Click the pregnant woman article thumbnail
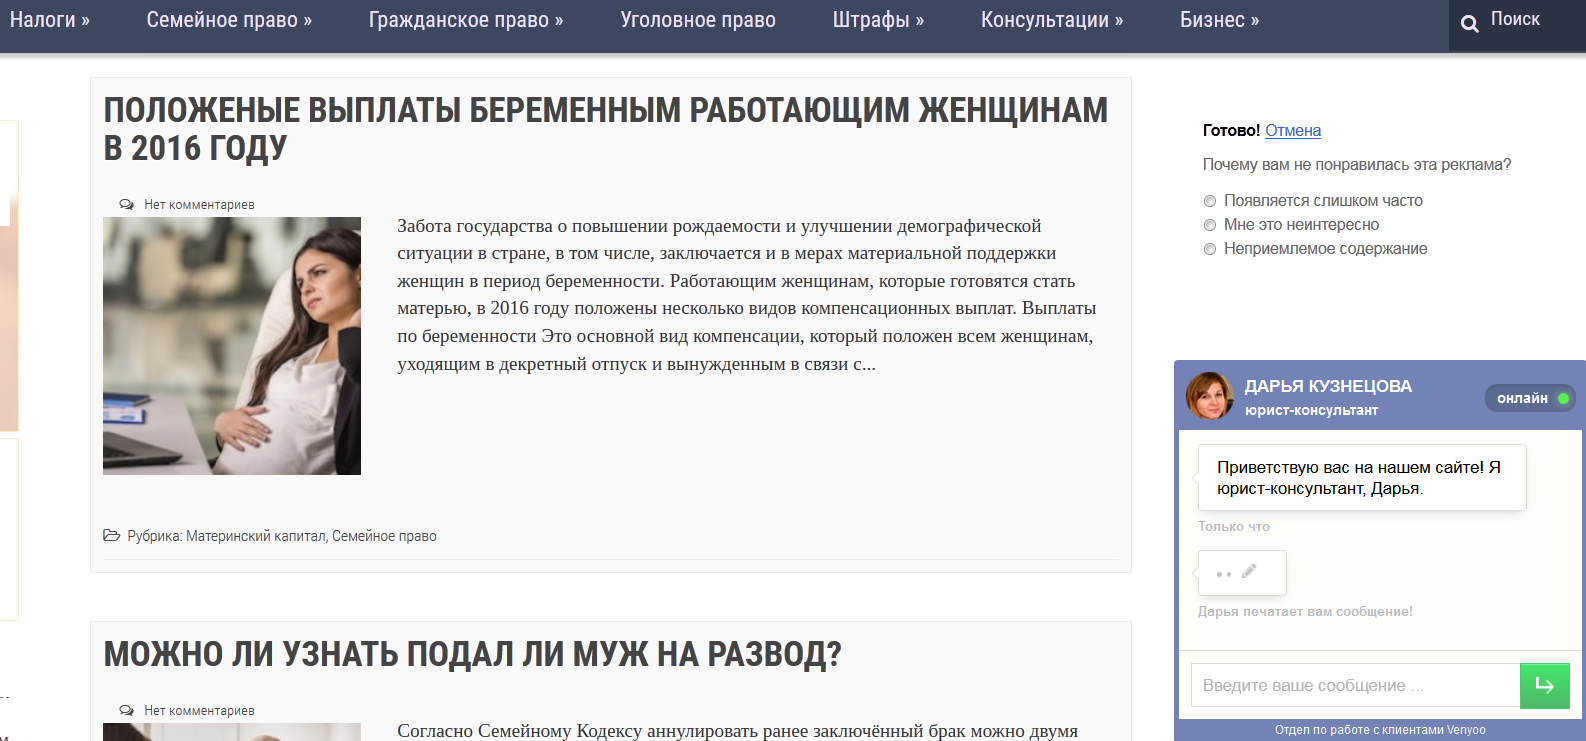The height and width of the screenshot is (741, 1586). (232, 346)
